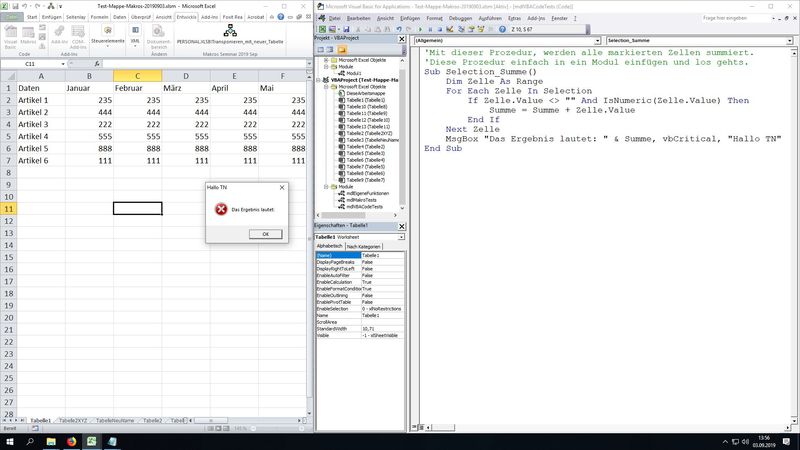Click the Dokumentbereich icon in Excel ribbon
Viewport: 800px width, 450px height.
[x=158, y=37]
